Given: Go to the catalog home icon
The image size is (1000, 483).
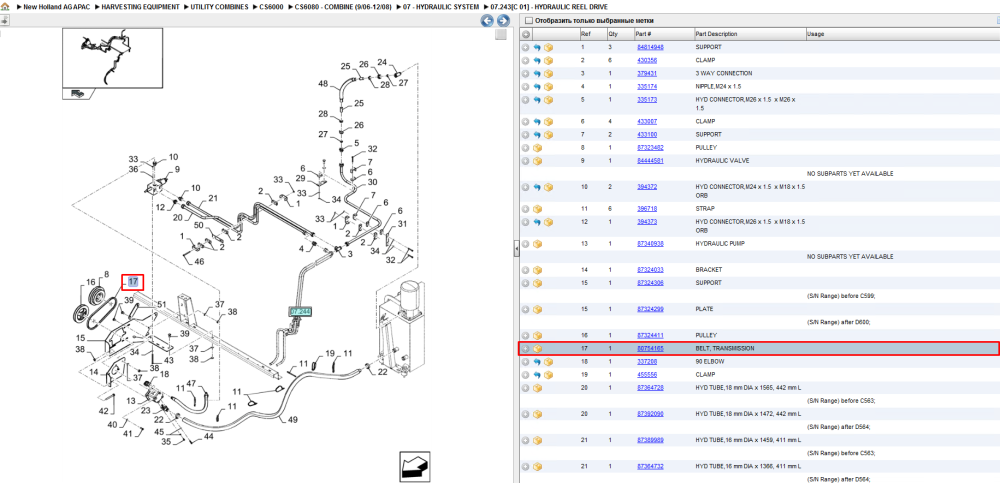Looking at the screenshot, I should [x=4, y=6].
